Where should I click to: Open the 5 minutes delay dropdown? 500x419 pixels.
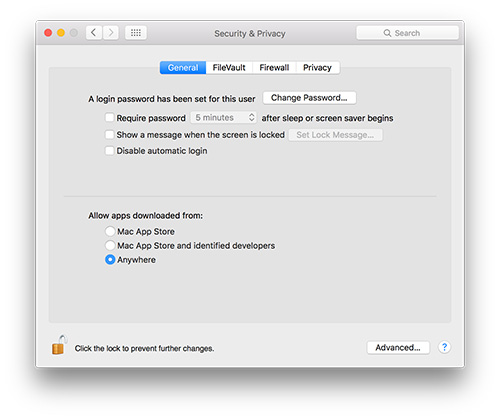point(223,118)
